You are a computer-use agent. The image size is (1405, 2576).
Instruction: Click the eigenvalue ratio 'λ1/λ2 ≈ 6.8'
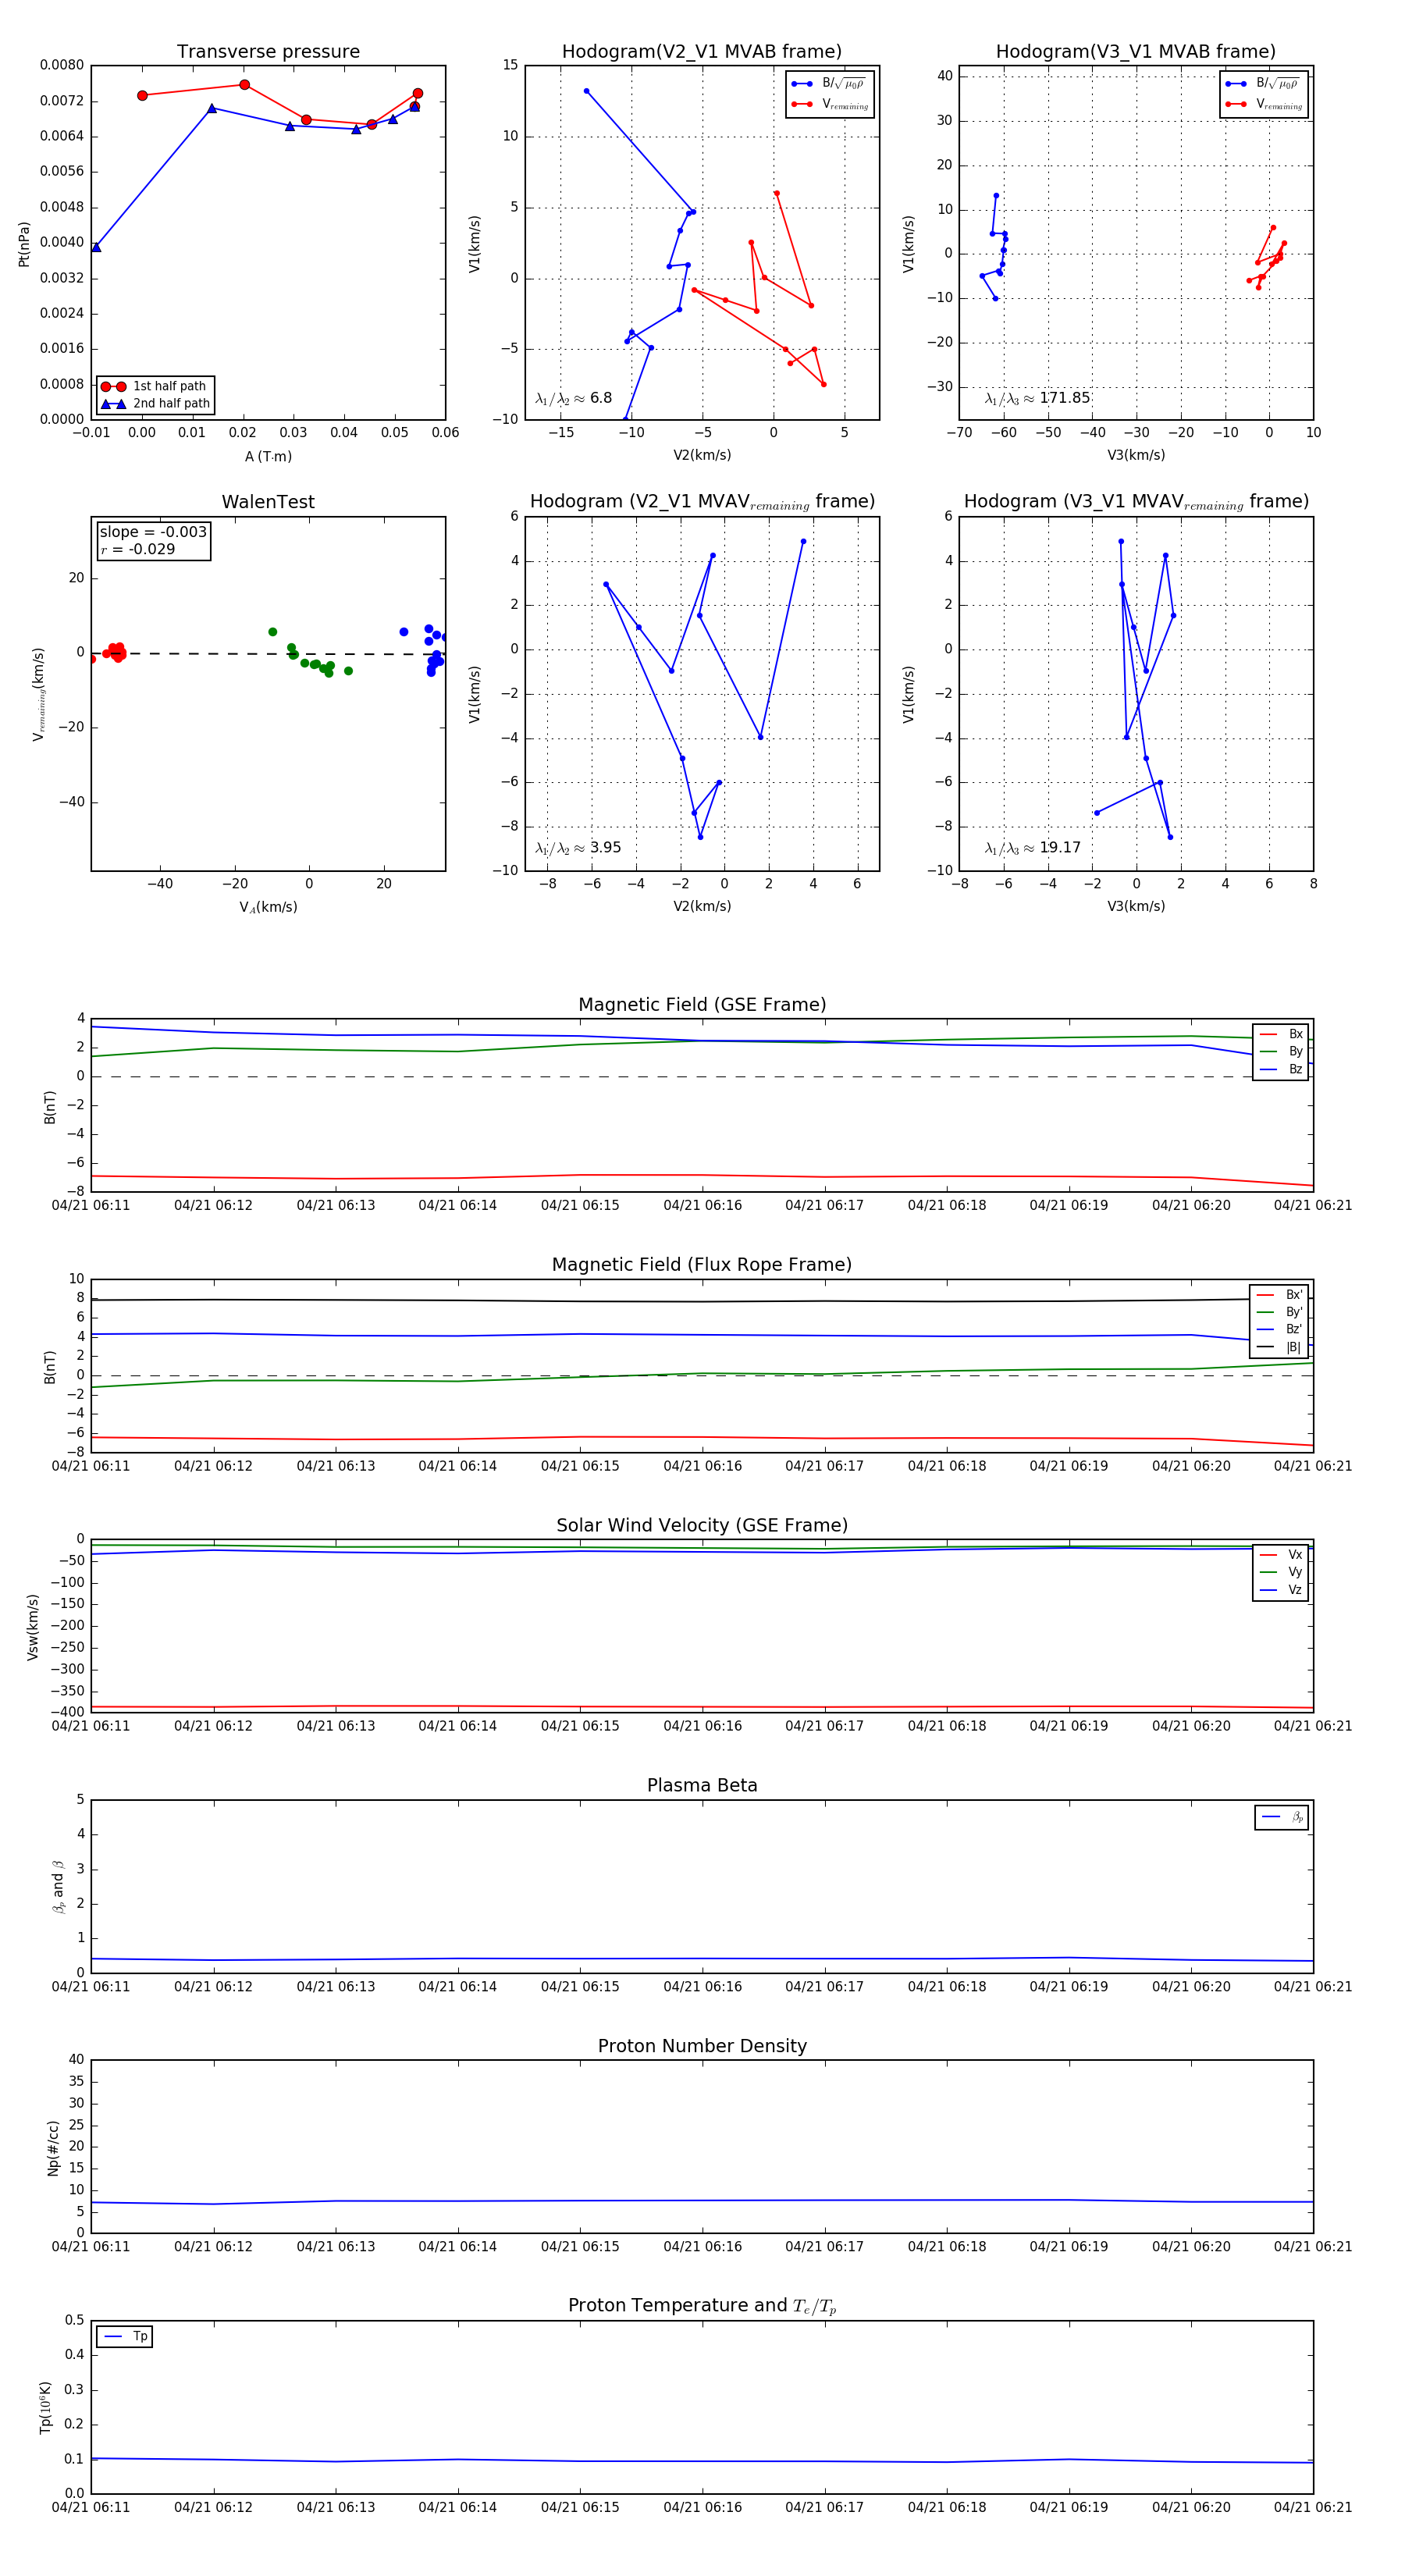pos(573,398)
